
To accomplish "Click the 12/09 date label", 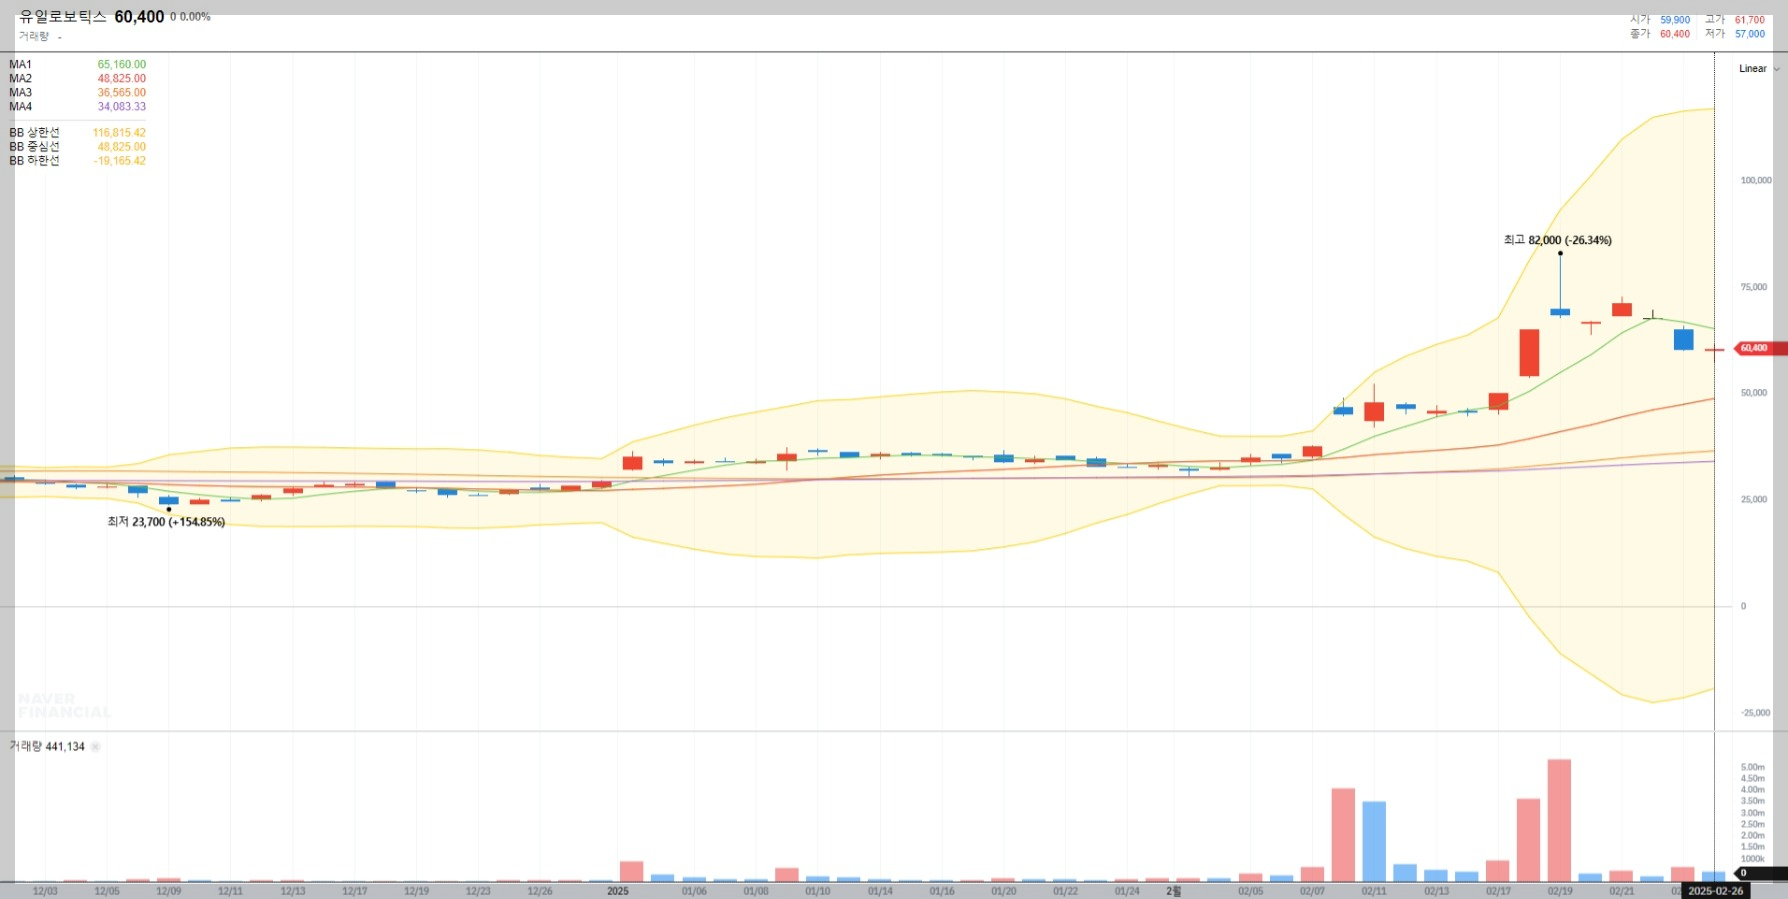I will click(169, 891).
